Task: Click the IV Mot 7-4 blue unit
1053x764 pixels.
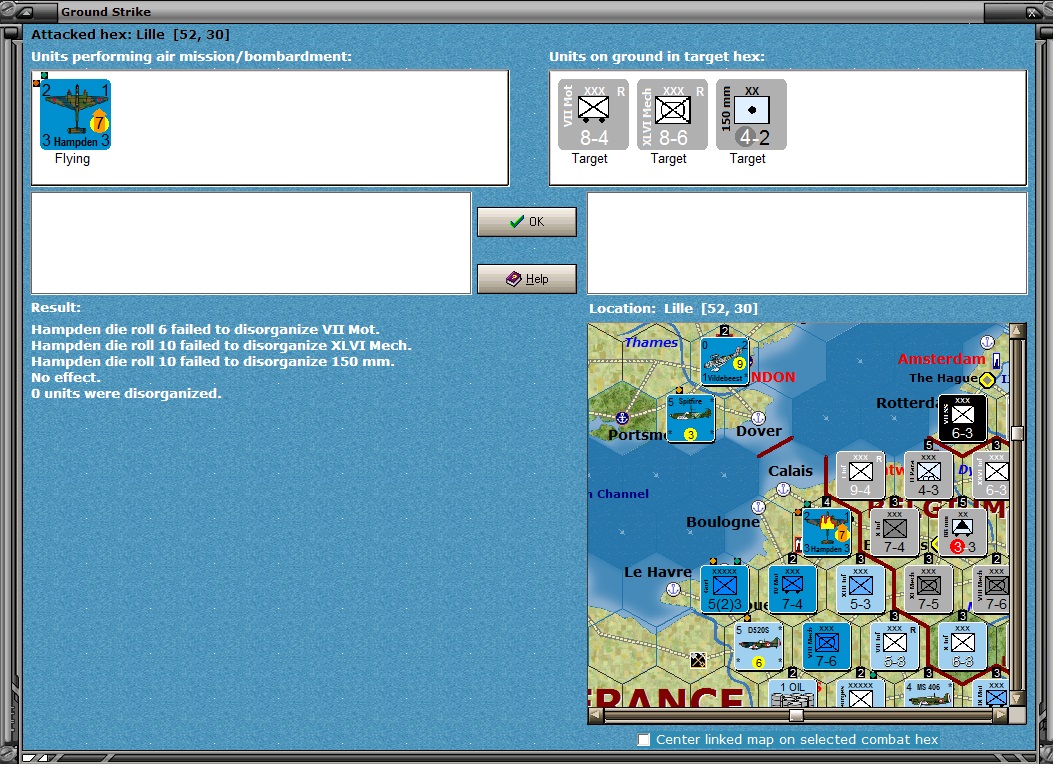Action: (792, 589)
